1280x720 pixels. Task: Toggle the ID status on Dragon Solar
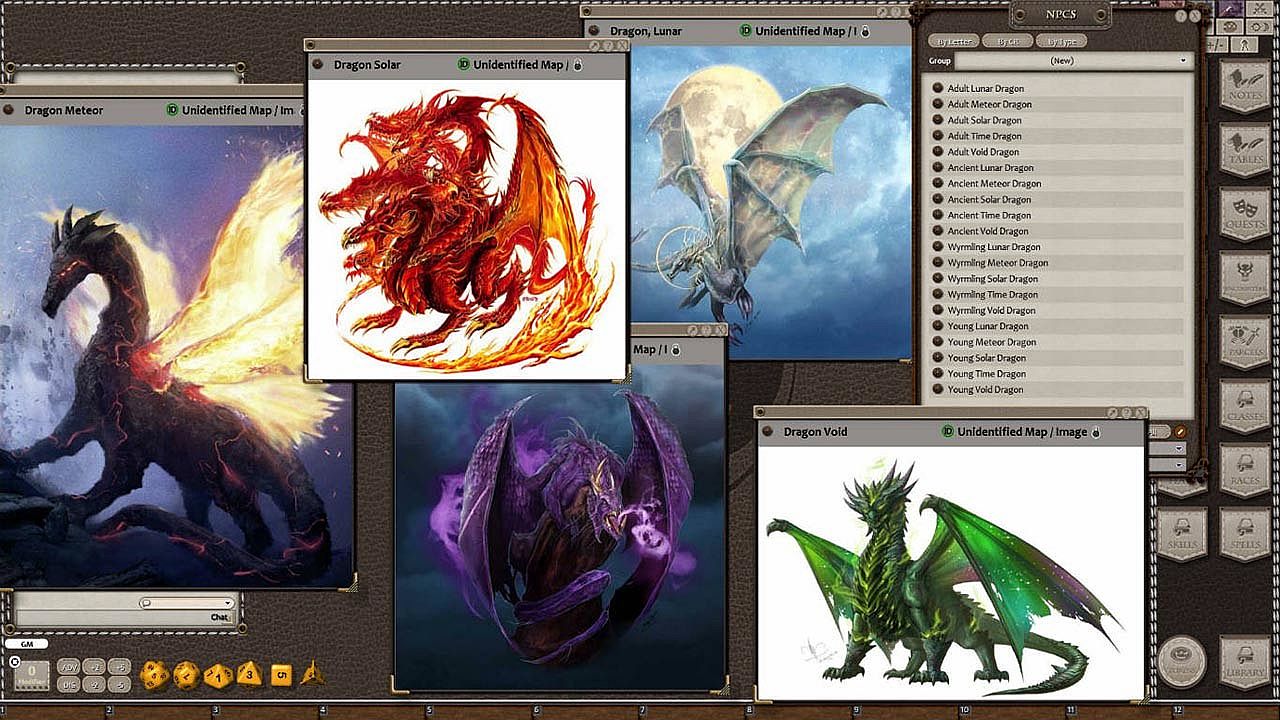pos(463,65)
